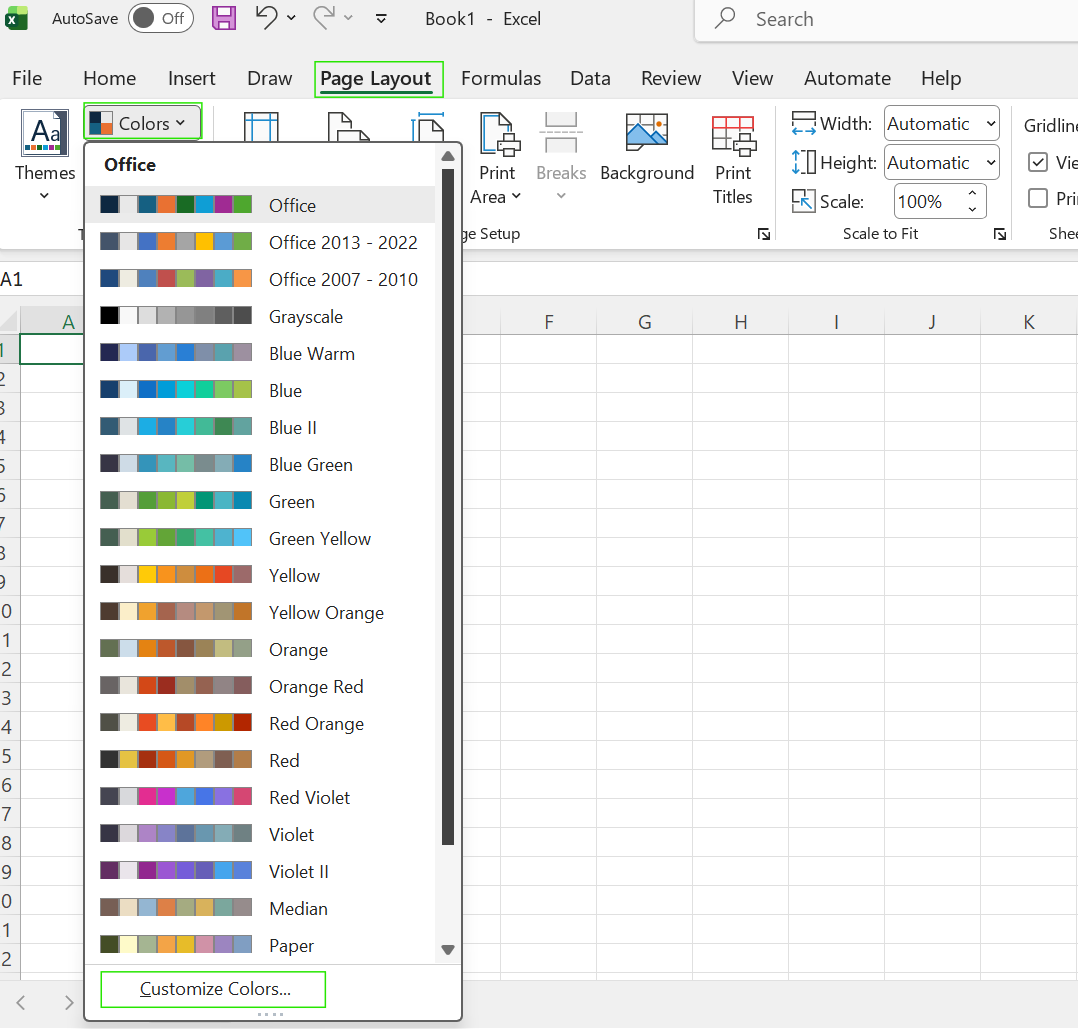Open the Help tab
This screenshot has width=1078, height=1029.
[940, 78]
